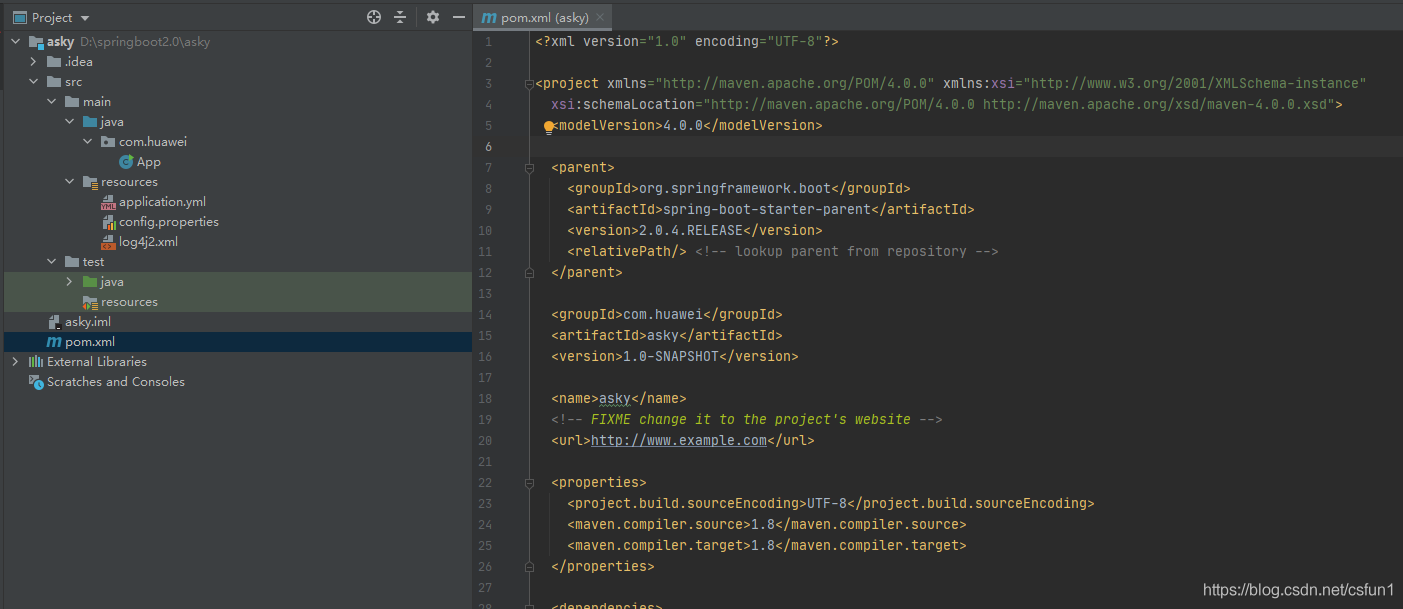The width and height of the screenshot is (1403, 609).
Task: Click the green test java folder icon
Action: pos(90,282)
